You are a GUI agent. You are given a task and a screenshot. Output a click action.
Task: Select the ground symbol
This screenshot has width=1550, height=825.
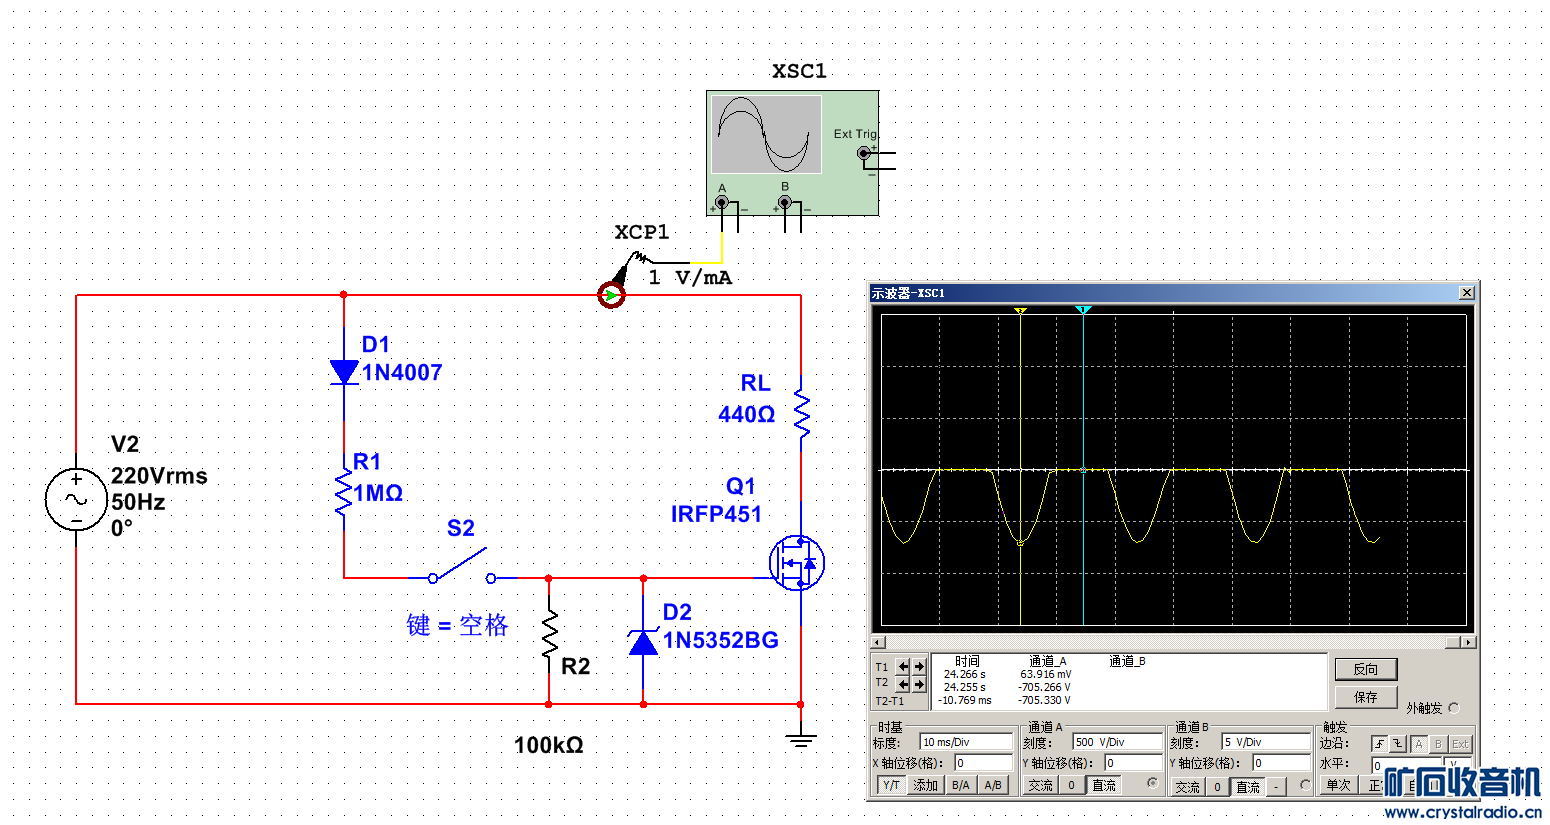pos(801,741)
